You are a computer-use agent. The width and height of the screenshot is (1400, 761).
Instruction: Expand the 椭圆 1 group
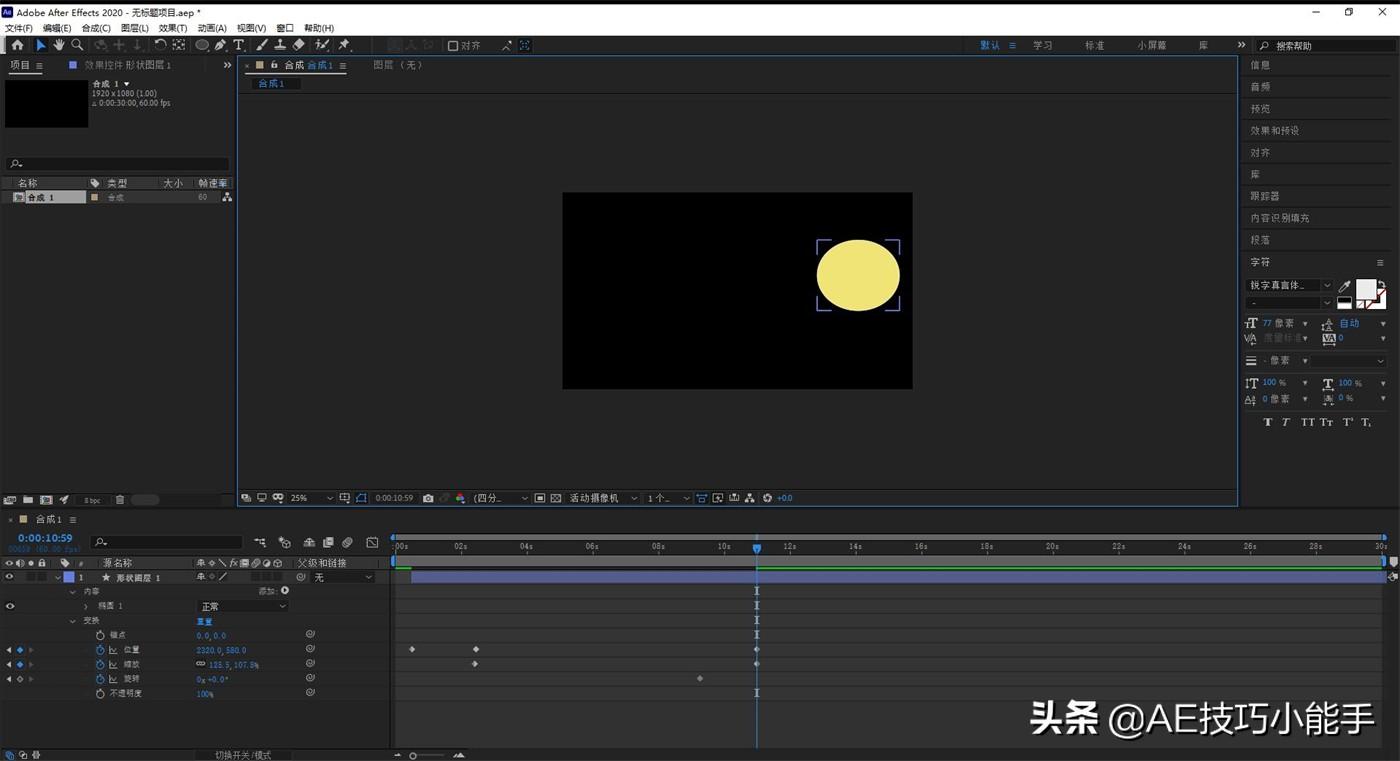pos(85,606)
